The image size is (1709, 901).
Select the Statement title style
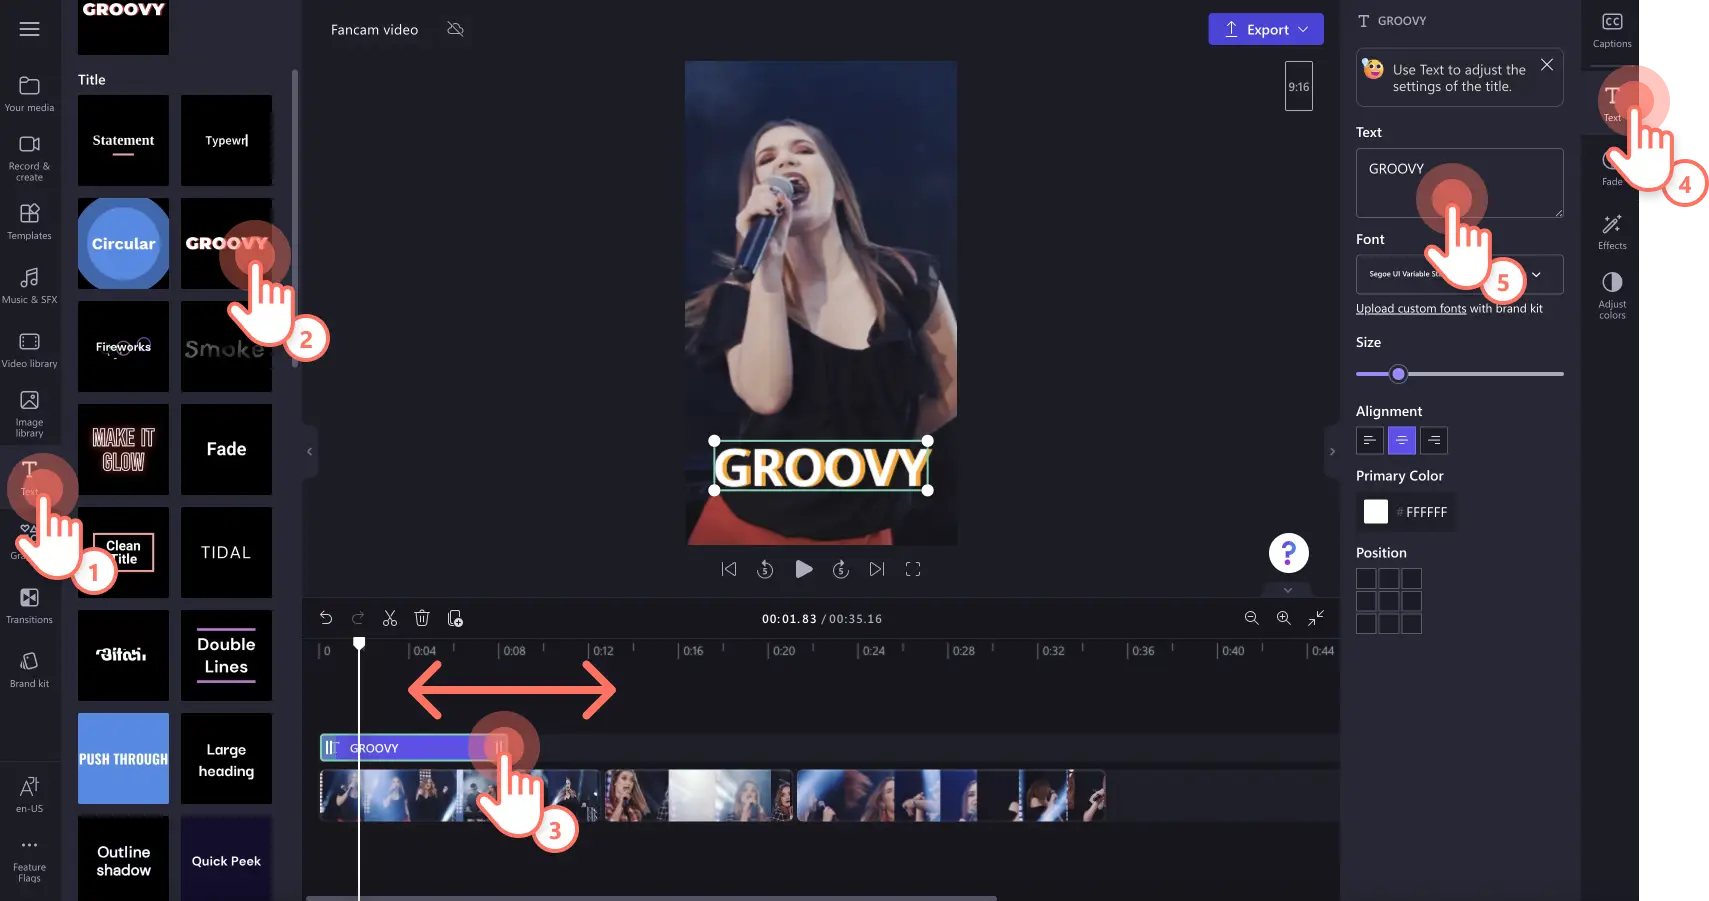coord(123,140)
